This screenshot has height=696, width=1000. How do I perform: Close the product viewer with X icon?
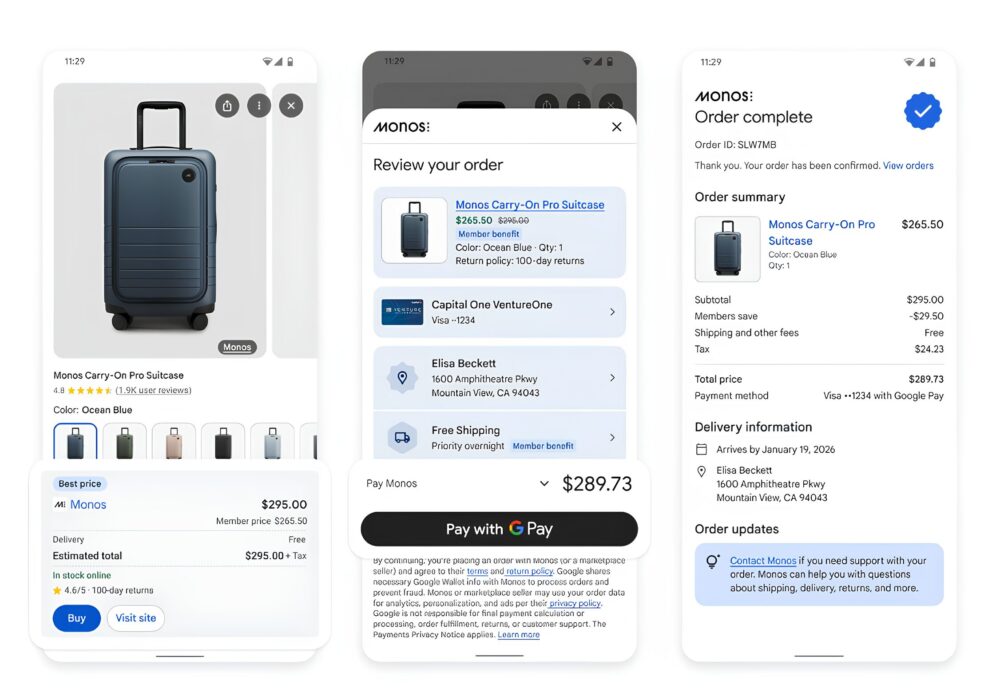coord(291,105)
